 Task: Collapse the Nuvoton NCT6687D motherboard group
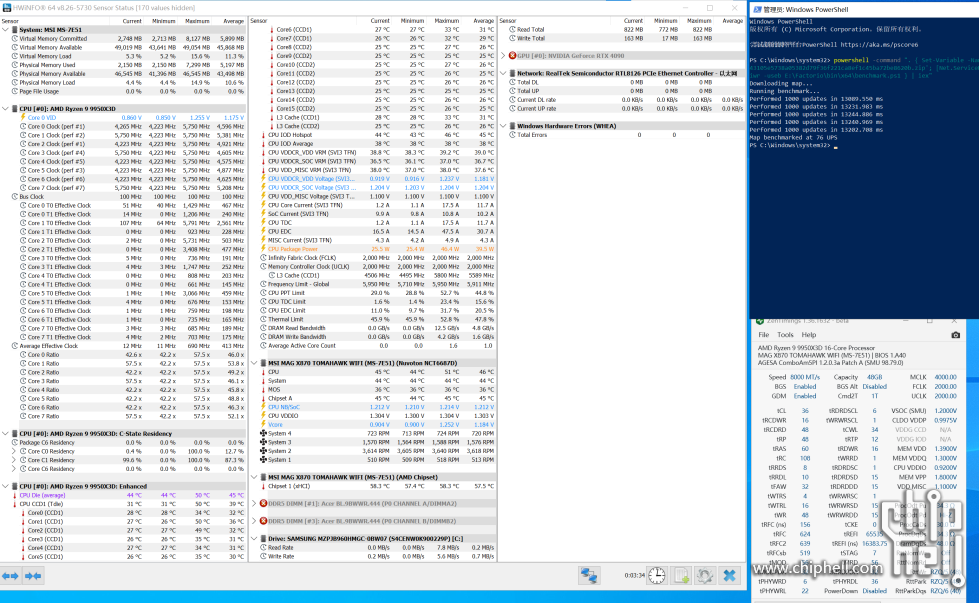(254, 363)
